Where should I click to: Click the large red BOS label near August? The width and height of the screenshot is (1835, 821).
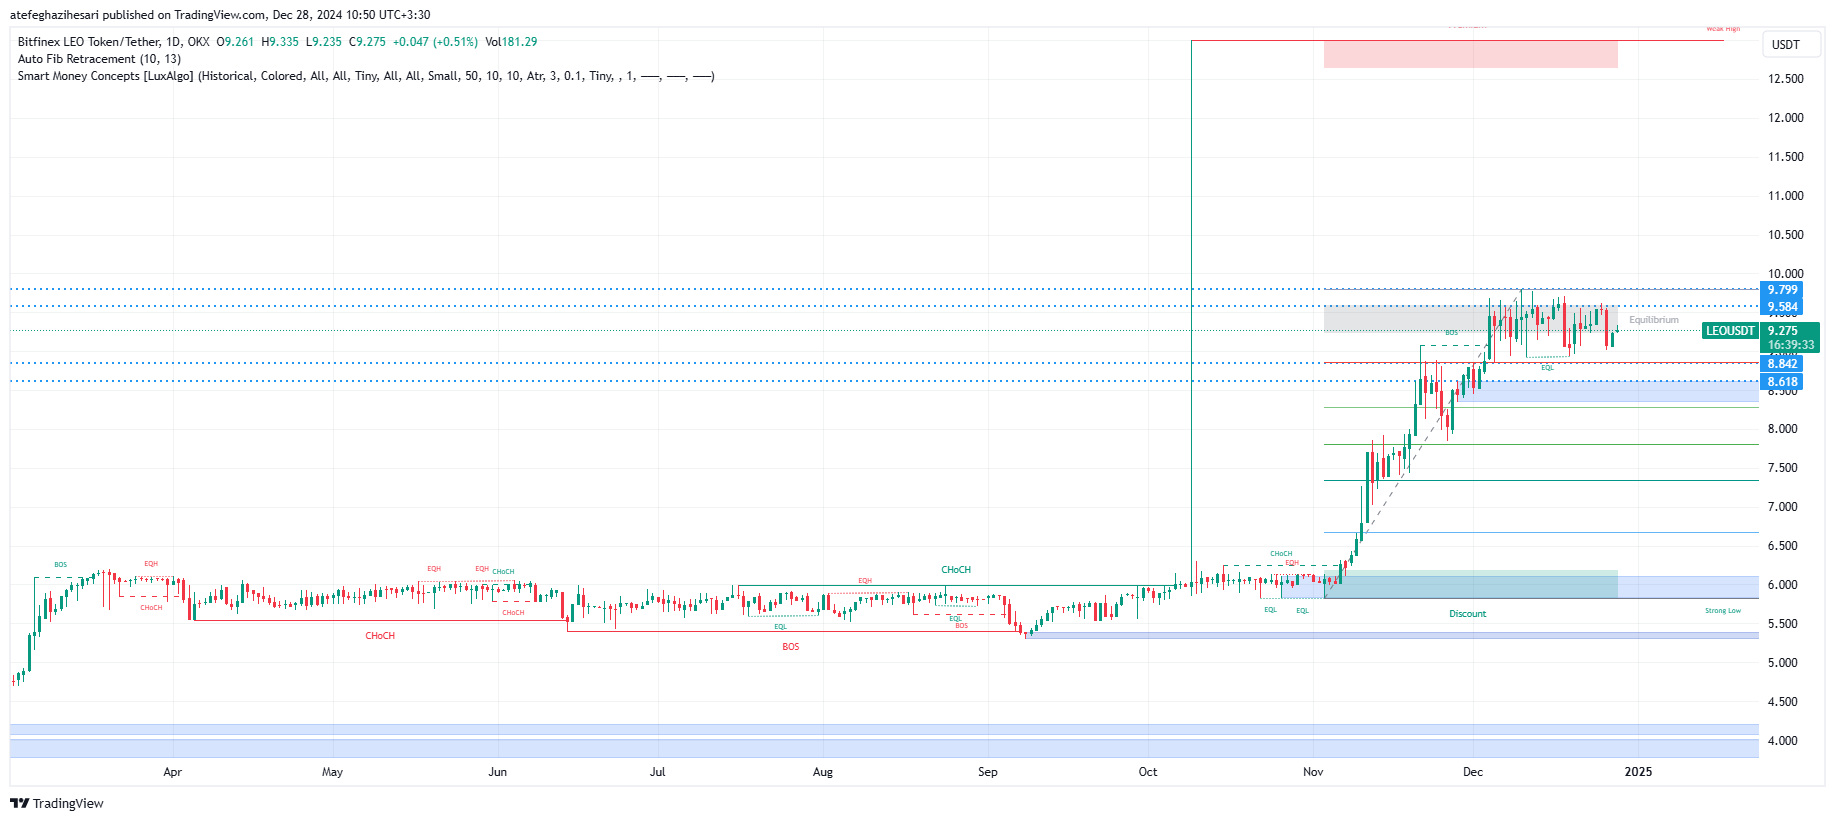click(x=790, y=647)
